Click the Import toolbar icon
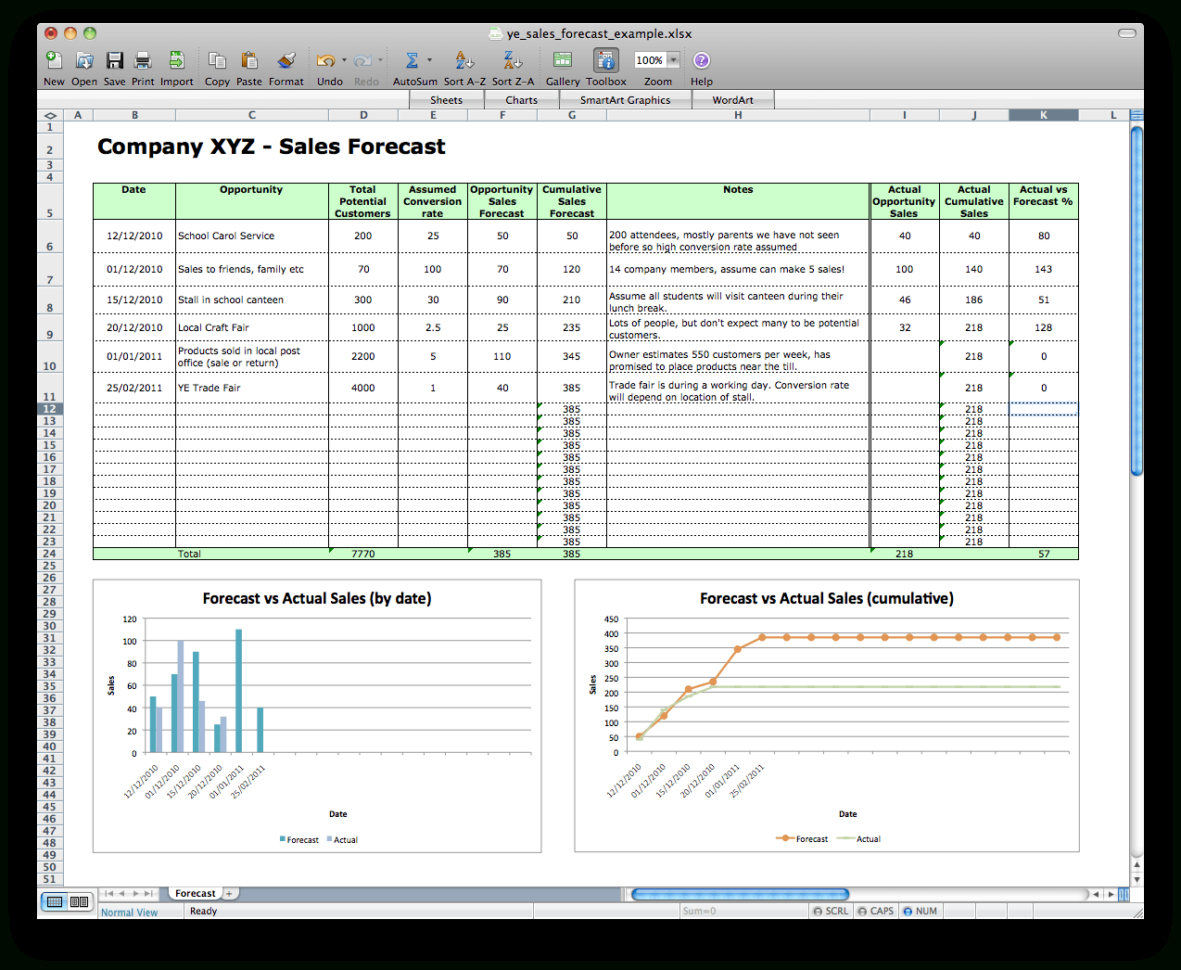The height and width of the screenshot is (970, 1181). 176,60
